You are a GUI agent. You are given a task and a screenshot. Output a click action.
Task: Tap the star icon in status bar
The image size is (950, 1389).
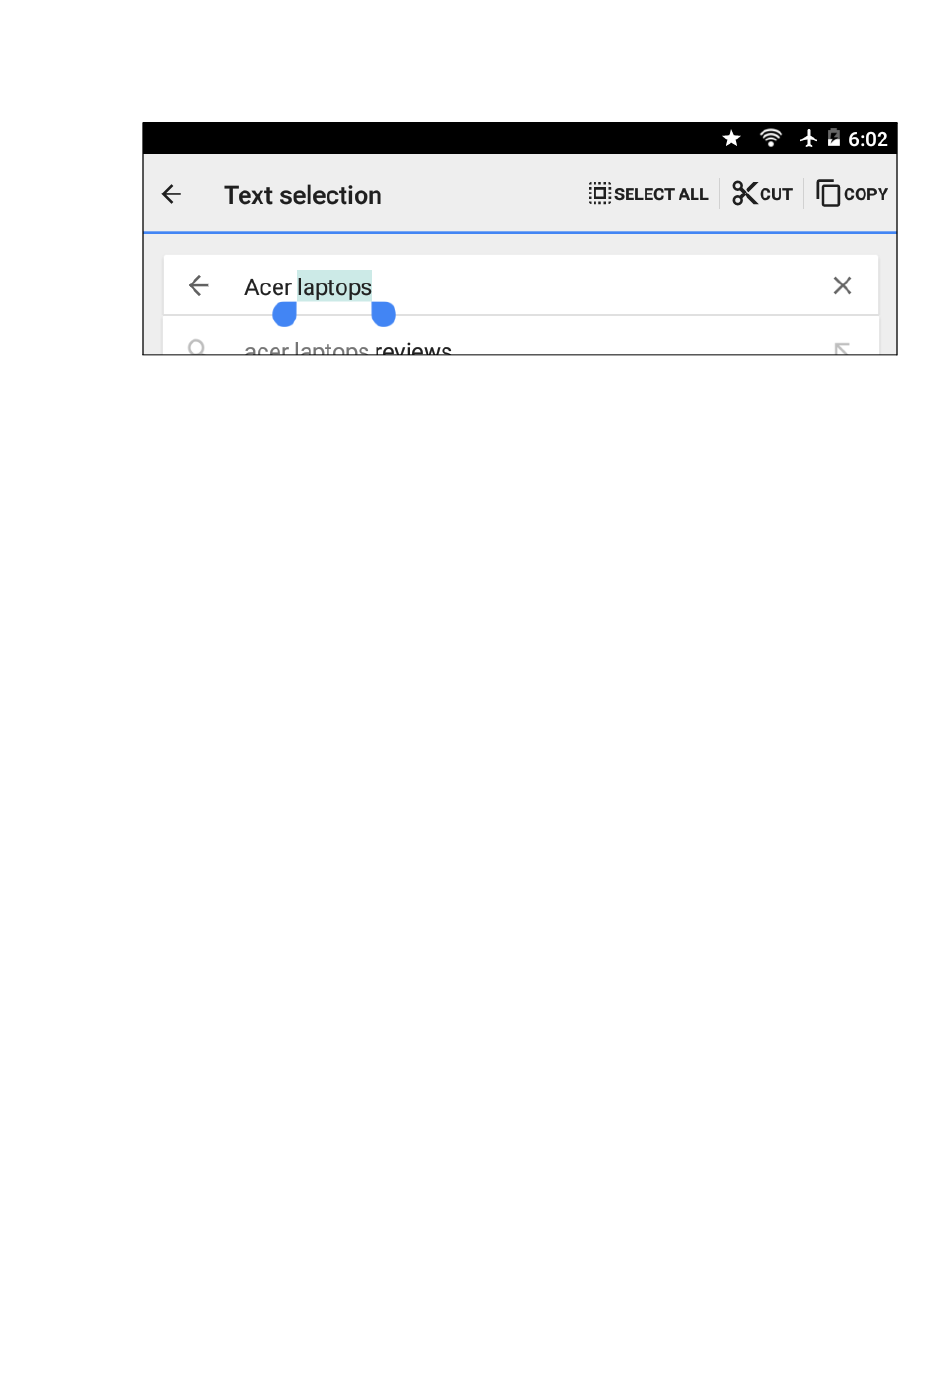pos(732,138)
